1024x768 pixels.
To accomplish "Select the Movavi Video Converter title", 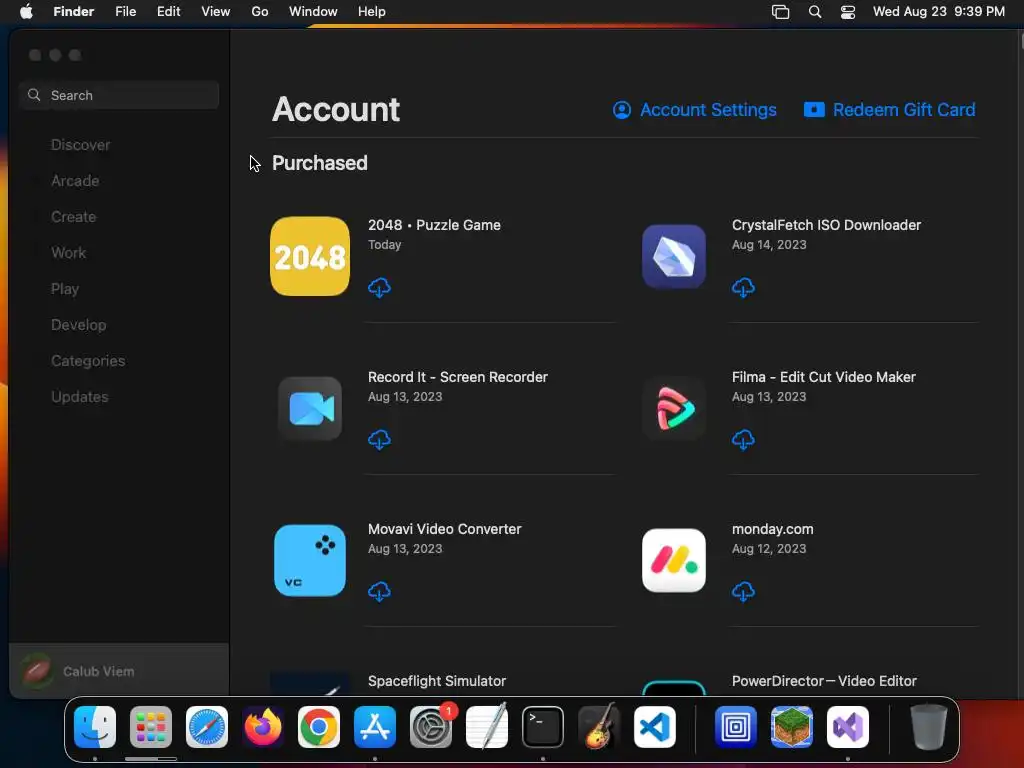I will [444, 529].
